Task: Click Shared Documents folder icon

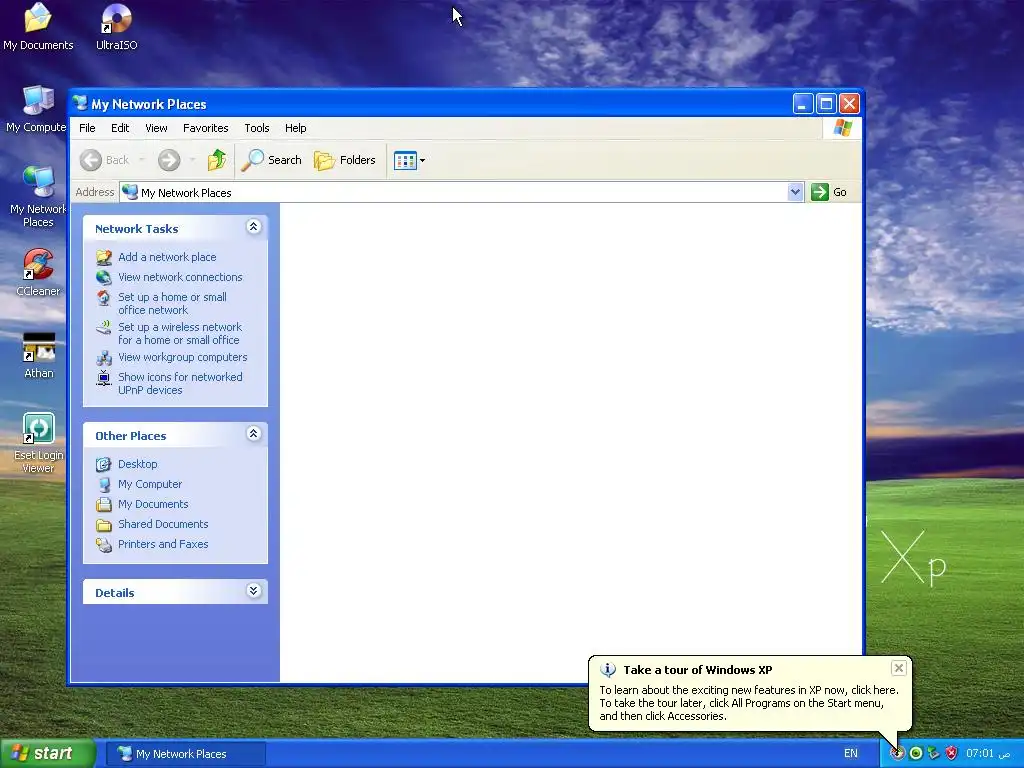Action: click(104, 524)
